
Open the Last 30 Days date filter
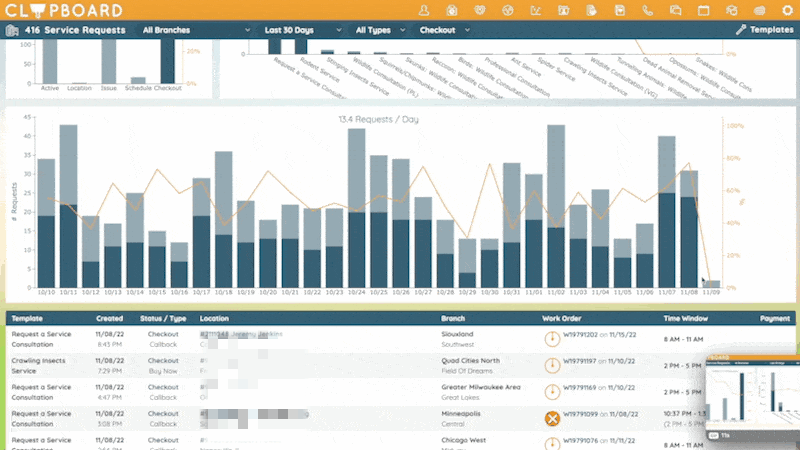coord(303,30)
